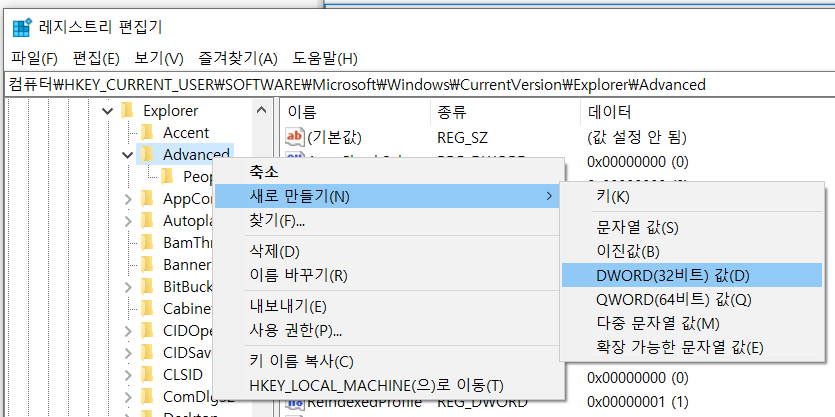
Task: Select the (기본값) value name
Action: coord(334,138)
